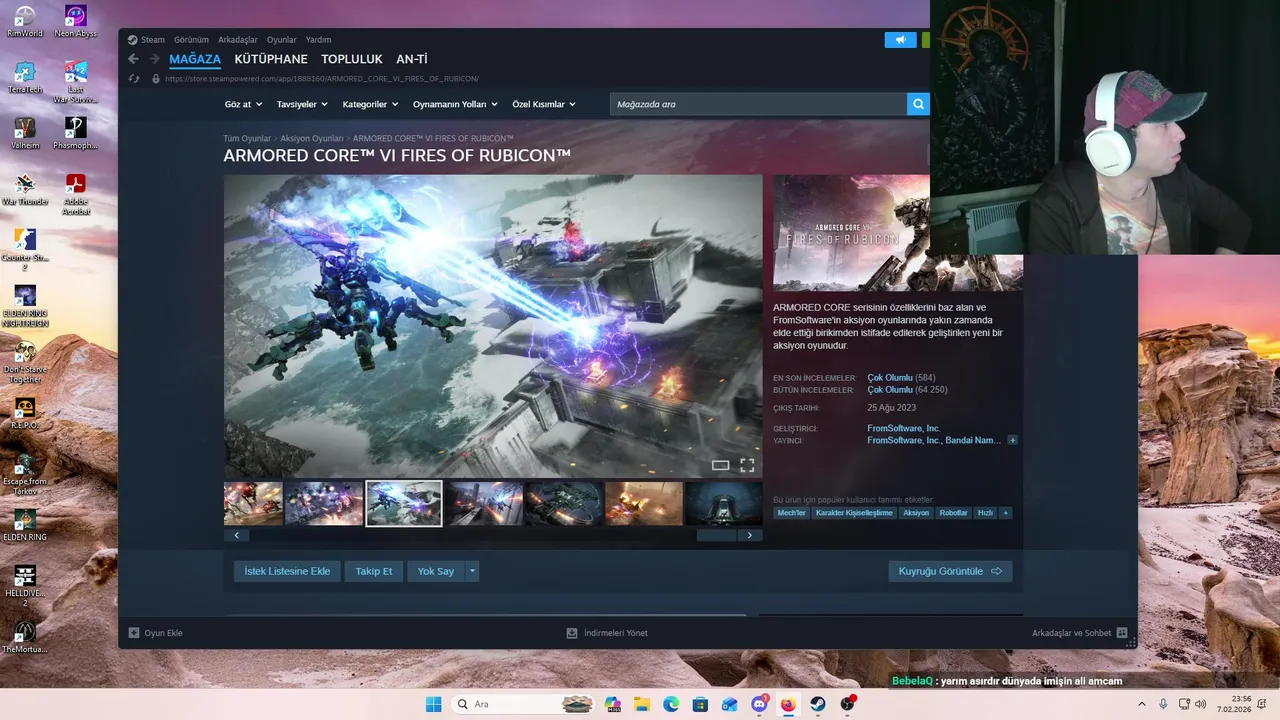
Task: Click the Robotlar tag
Action: pyautogui.click(x=953, y=513)
